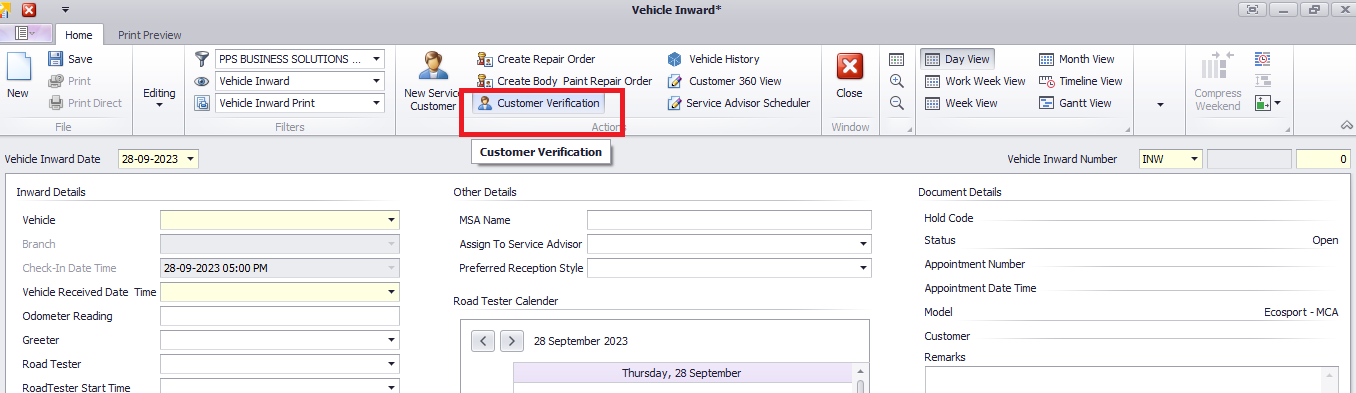
Task: Select Gantt View mode
Action: tap(1075, 103)
